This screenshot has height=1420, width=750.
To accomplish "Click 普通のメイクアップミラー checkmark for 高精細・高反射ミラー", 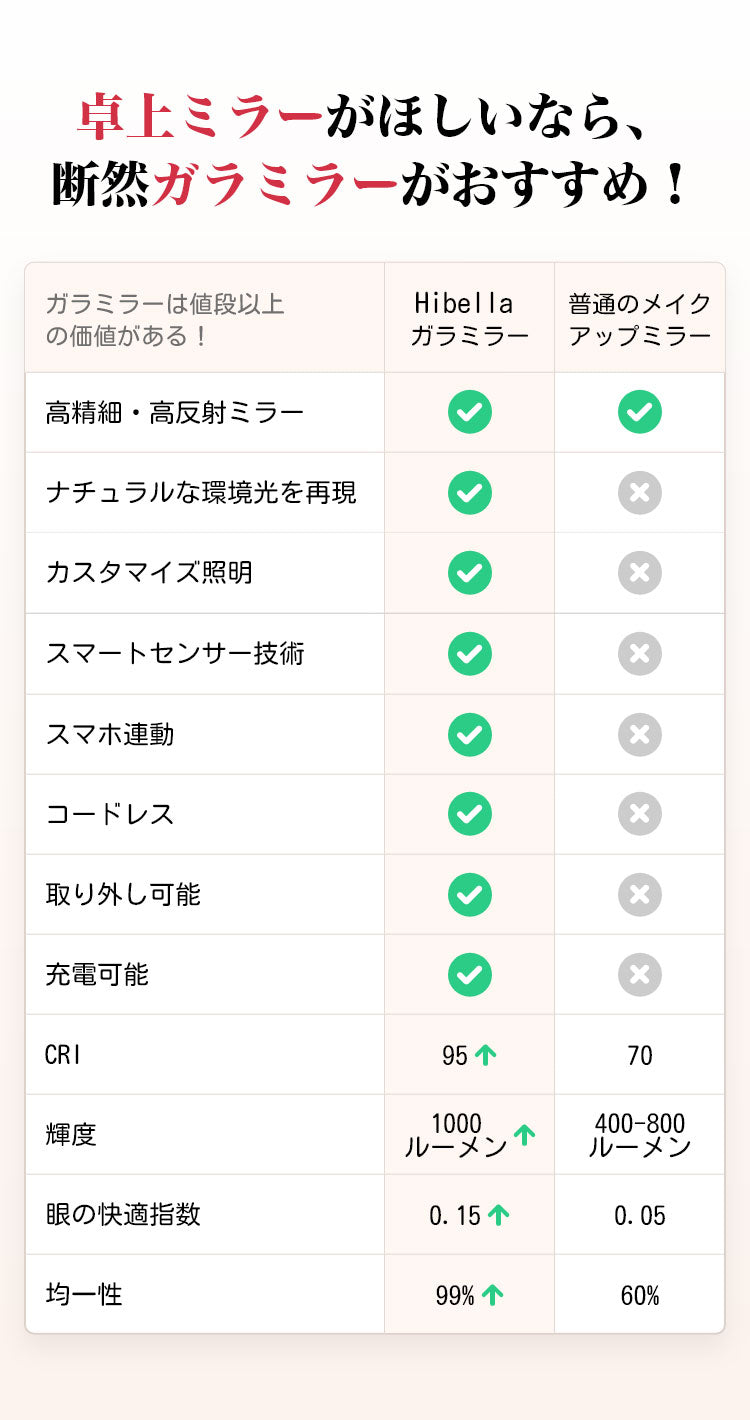I will (640, 412).
